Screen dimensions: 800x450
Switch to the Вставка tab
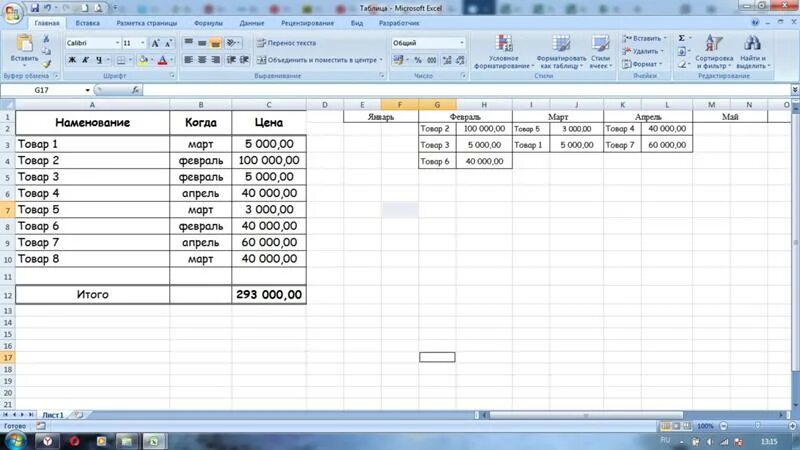point(87,23)
